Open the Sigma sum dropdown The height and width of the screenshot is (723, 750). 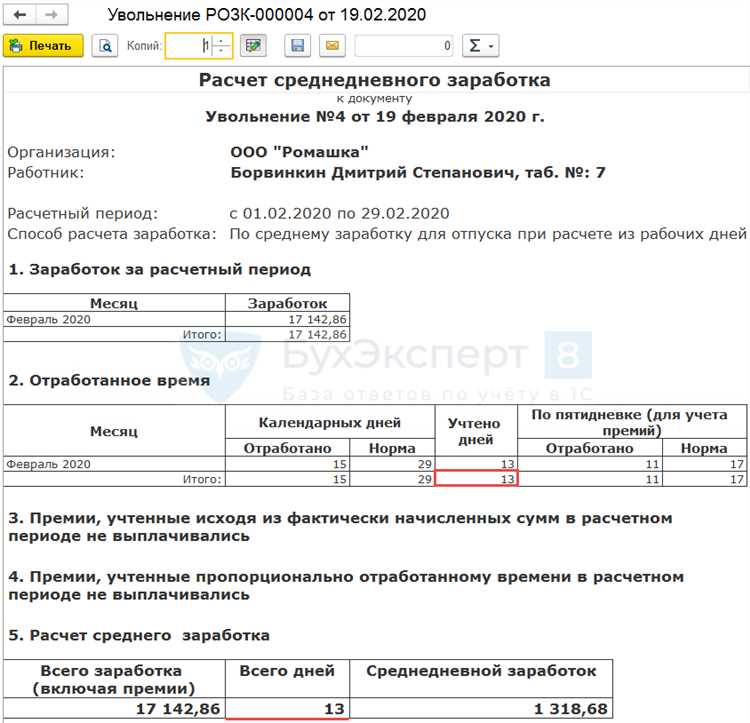coord(480,45)
